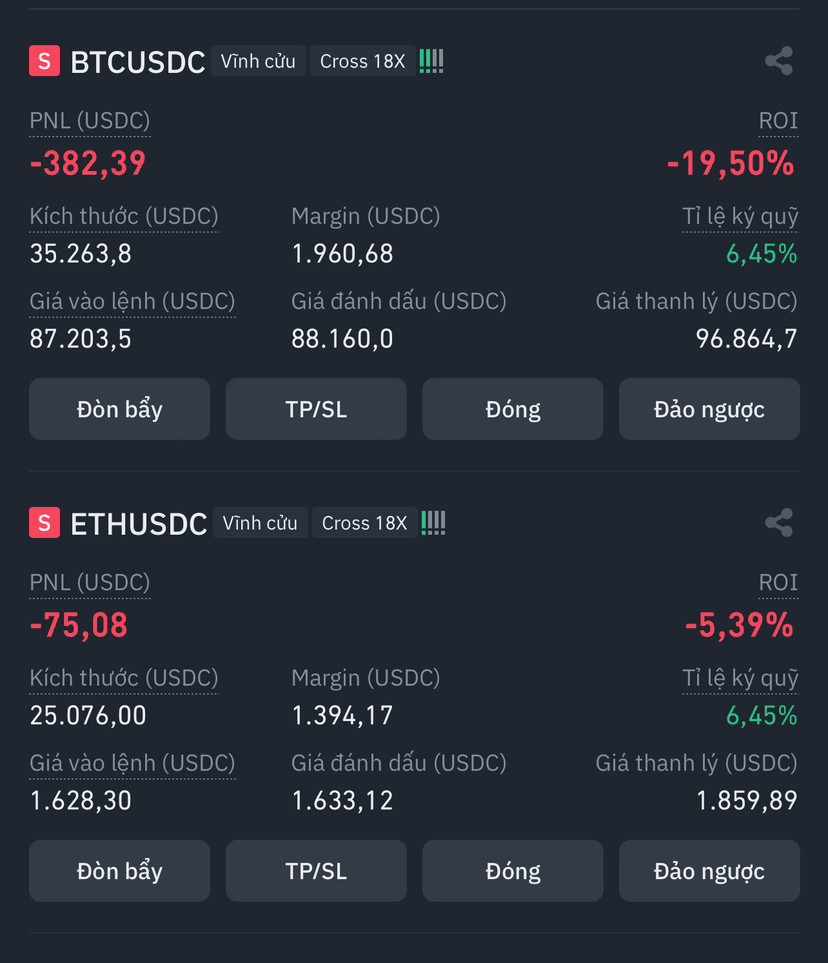Close BTCUSDC position with Đóng

513,409
